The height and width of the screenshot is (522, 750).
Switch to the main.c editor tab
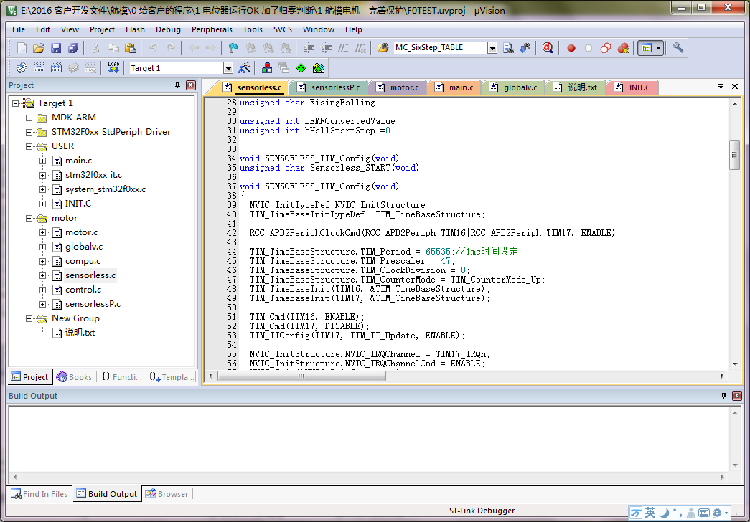pos(454,88)
